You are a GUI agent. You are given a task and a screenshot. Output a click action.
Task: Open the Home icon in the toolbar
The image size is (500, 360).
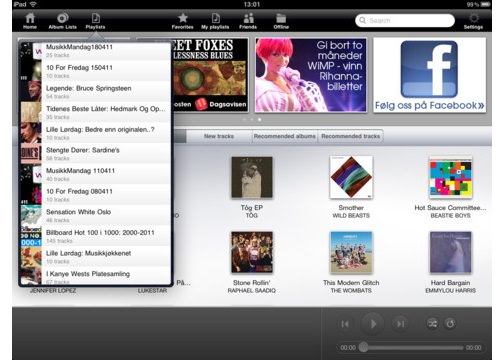click(30, 21)
